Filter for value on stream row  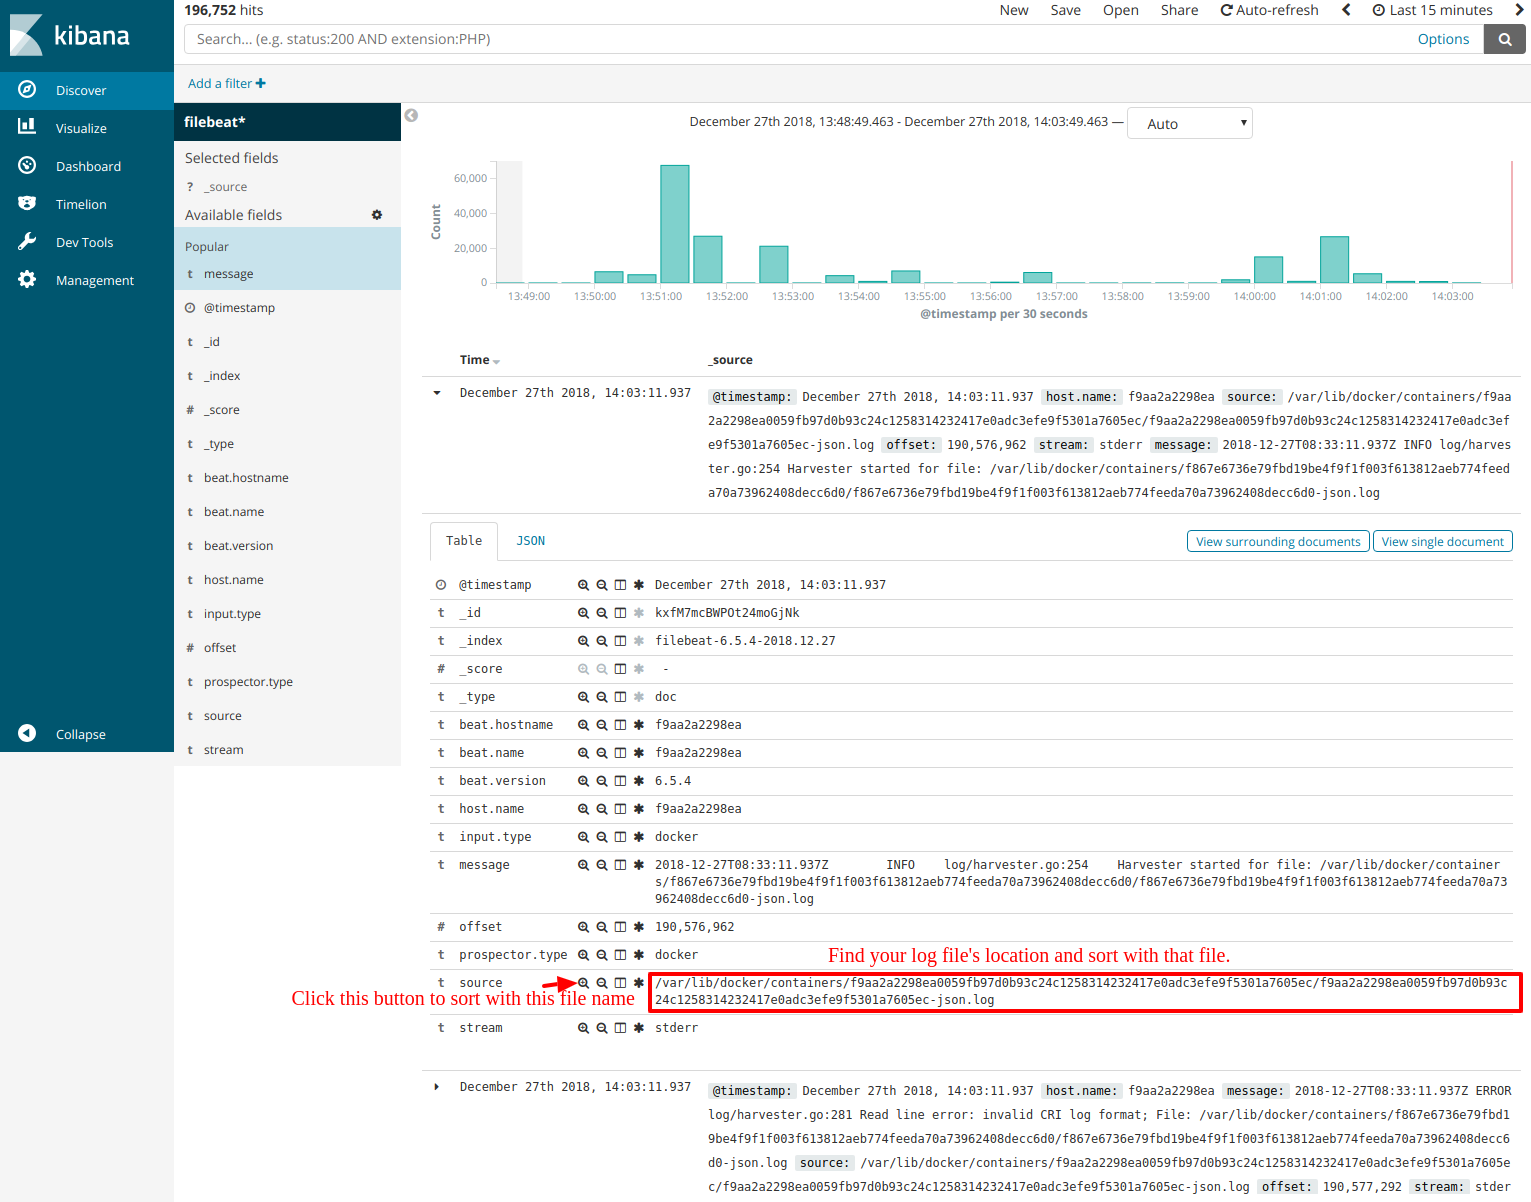click(583, 1028)
